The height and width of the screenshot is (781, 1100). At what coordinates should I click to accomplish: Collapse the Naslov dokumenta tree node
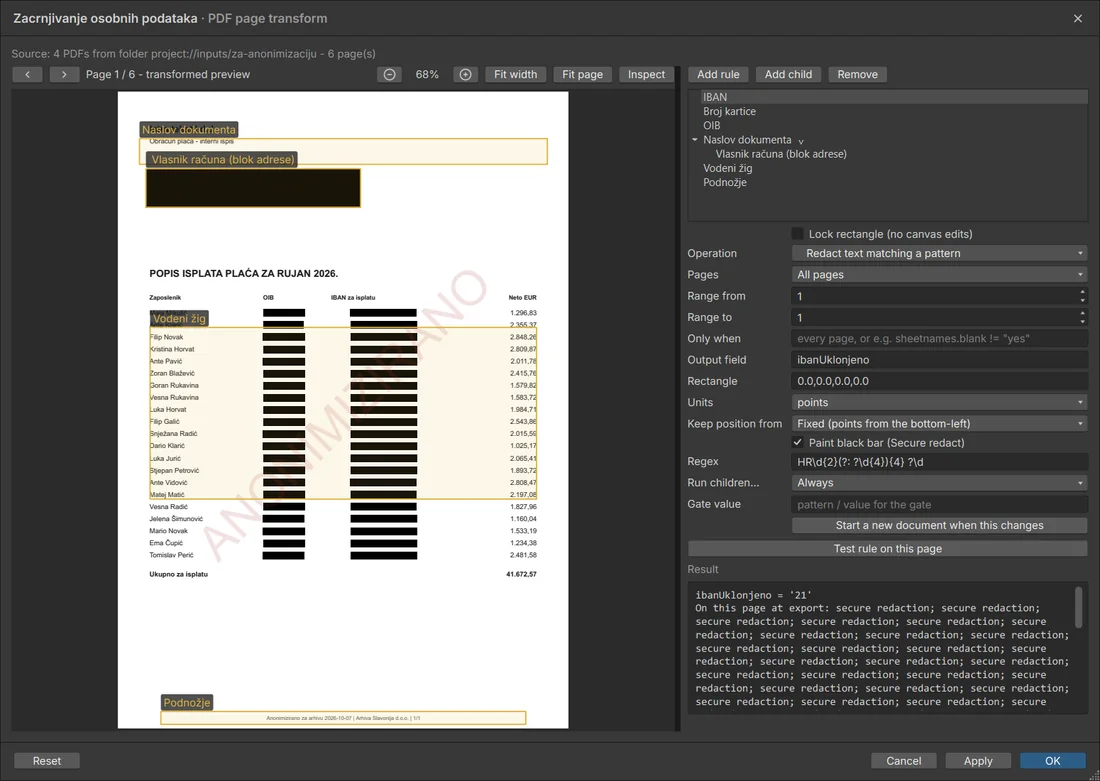point(695,140)
